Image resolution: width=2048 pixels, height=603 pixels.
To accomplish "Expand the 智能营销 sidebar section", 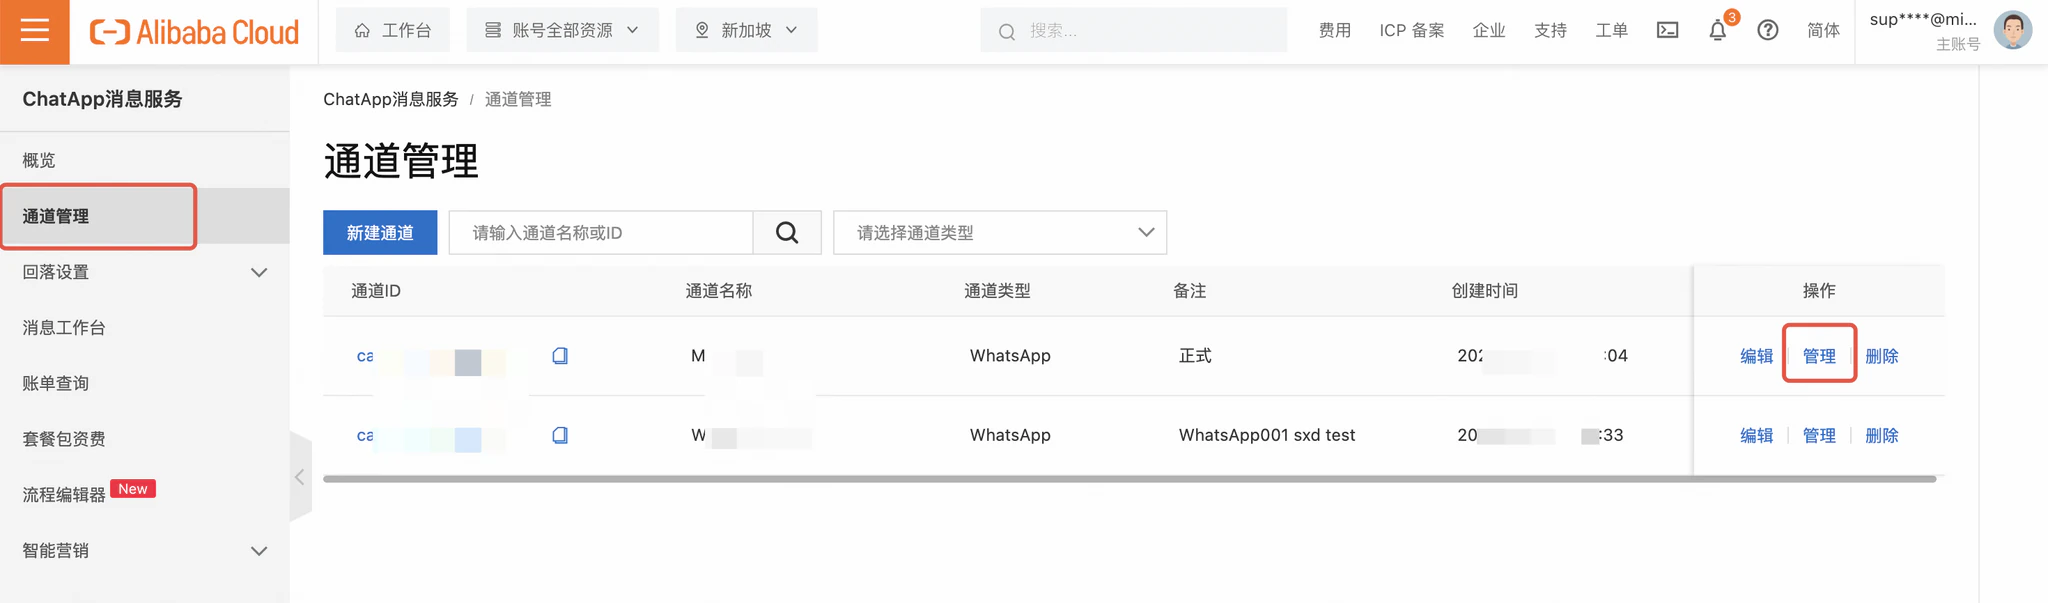I will coord(145,550).
